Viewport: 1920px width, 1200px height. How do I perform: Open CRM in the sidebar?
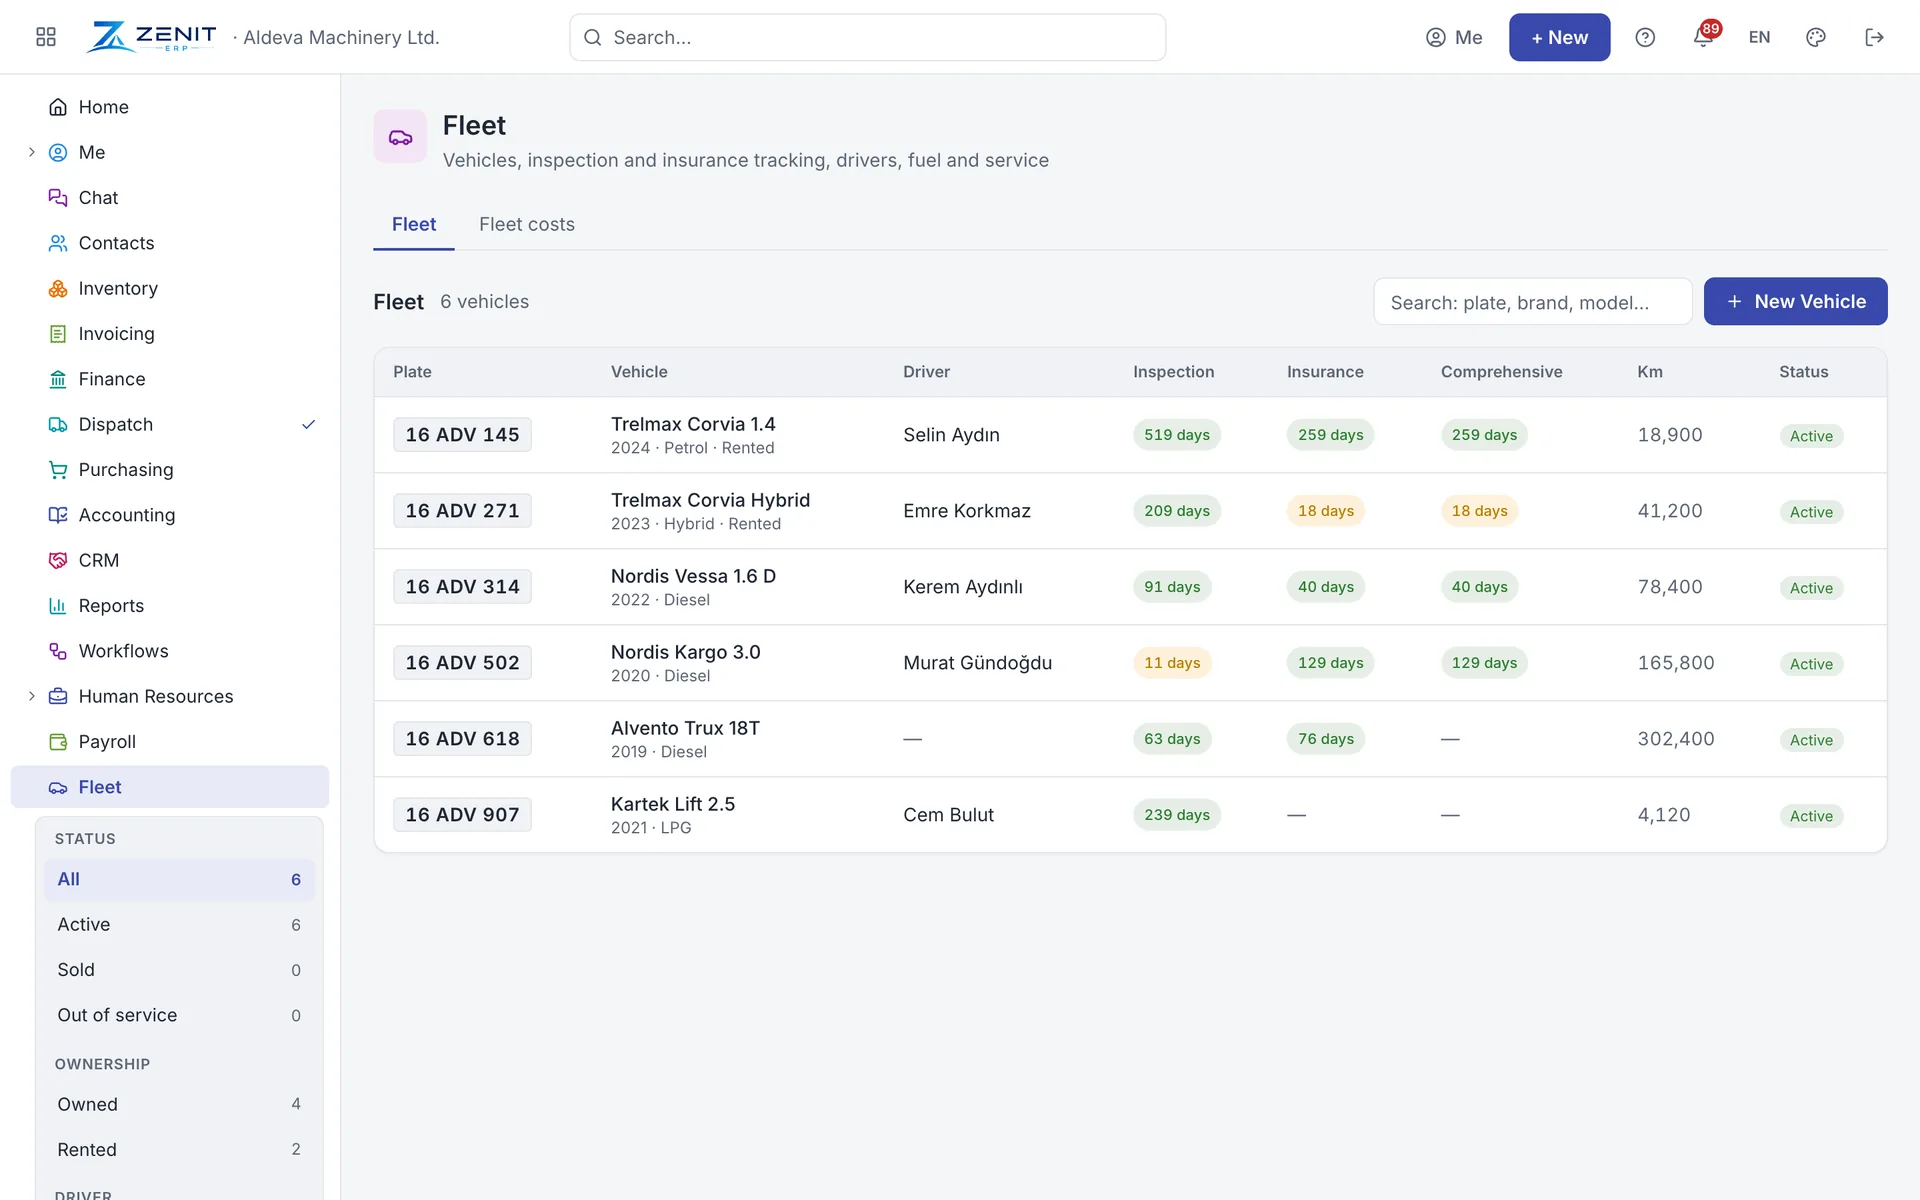point(170,560)
